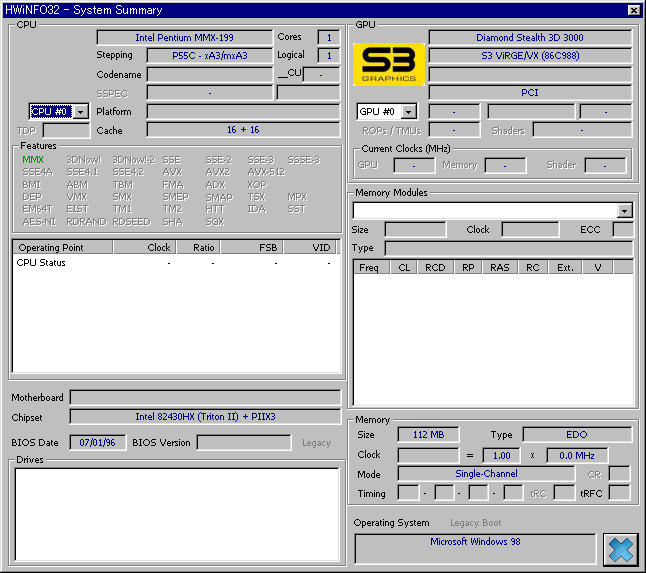The image size is (646, 573).
Task: Click the FSB column header
Action: 251,248
